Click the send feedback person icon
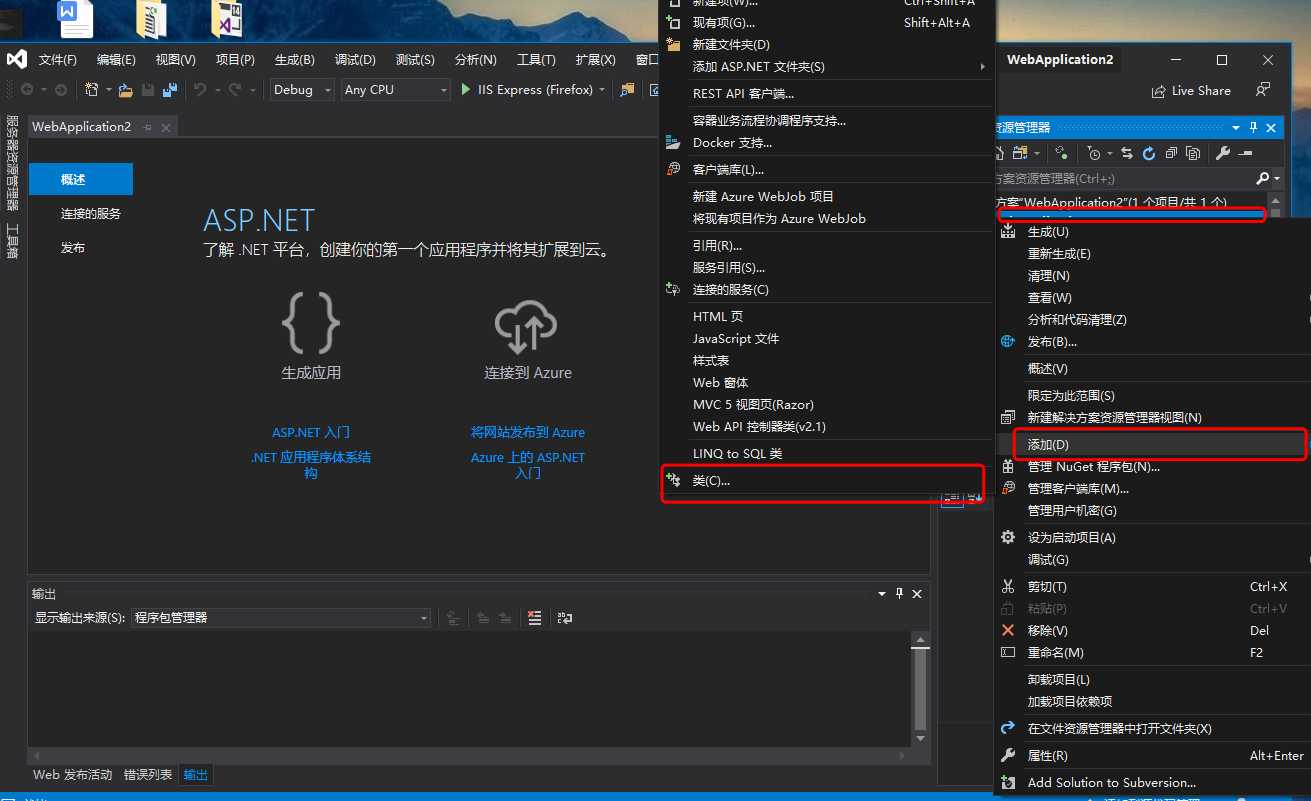1311x801 pixels. pos(1263,90)
